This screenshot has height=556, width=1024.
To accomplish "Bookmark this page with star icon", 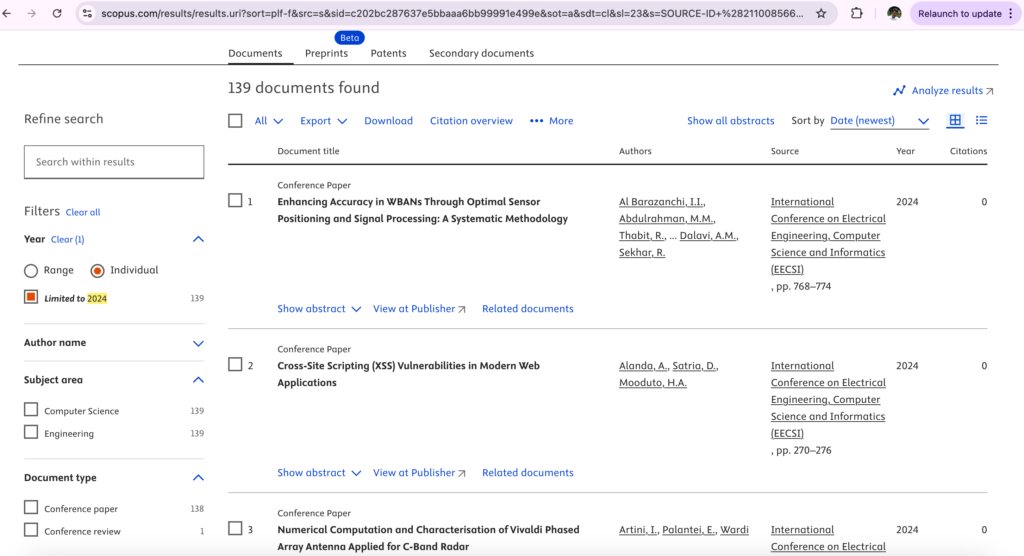I will tap(821, 14).
